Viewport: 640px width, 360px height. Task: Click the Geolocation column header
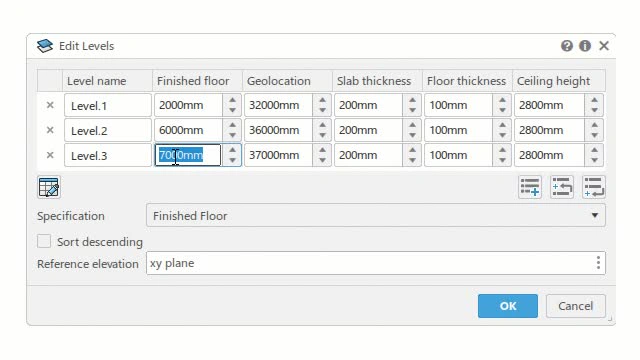pos(287,81)
